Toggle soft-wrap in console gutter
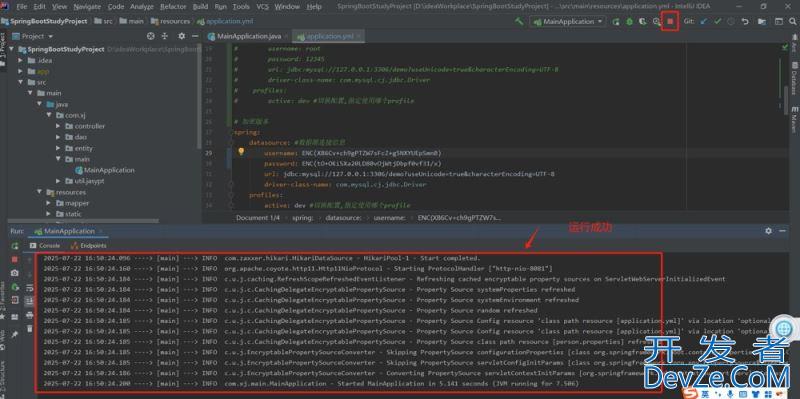 (30, 288)
